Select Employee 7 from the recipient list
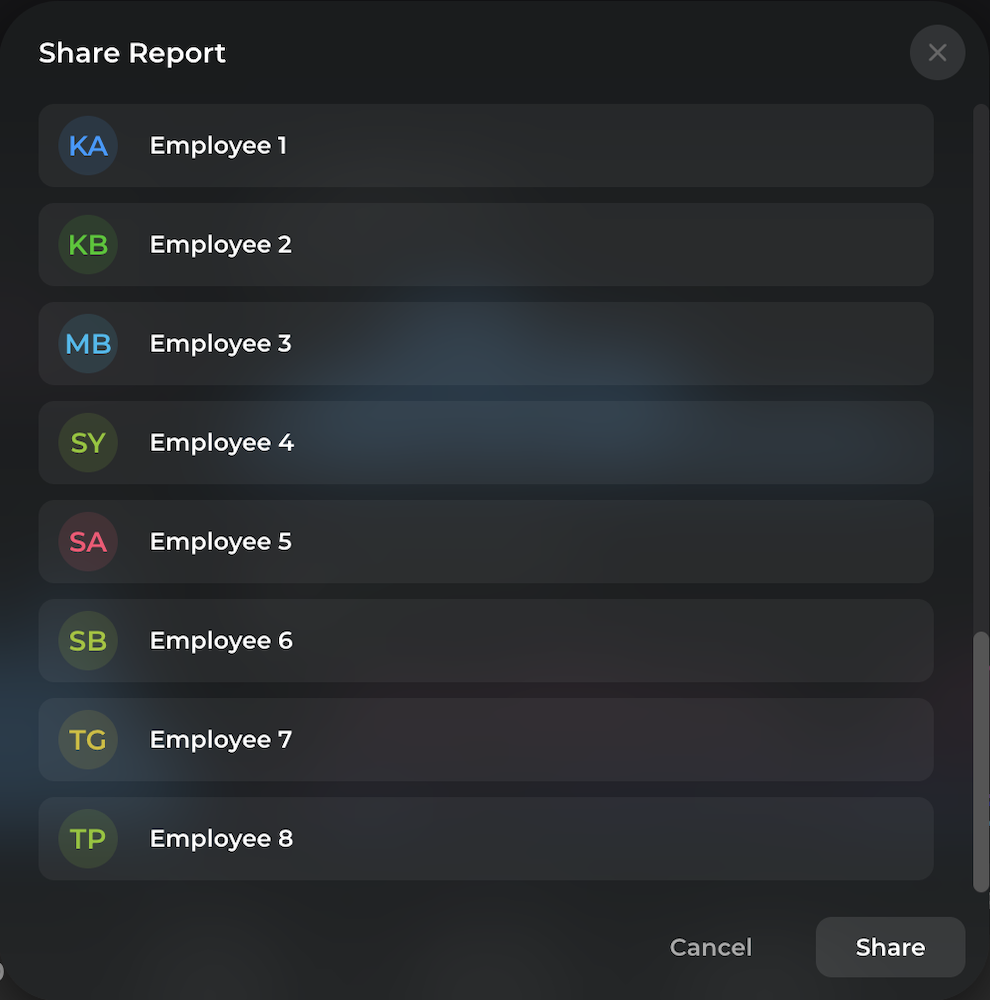The image size is (990, 1000). pos(485,739)
